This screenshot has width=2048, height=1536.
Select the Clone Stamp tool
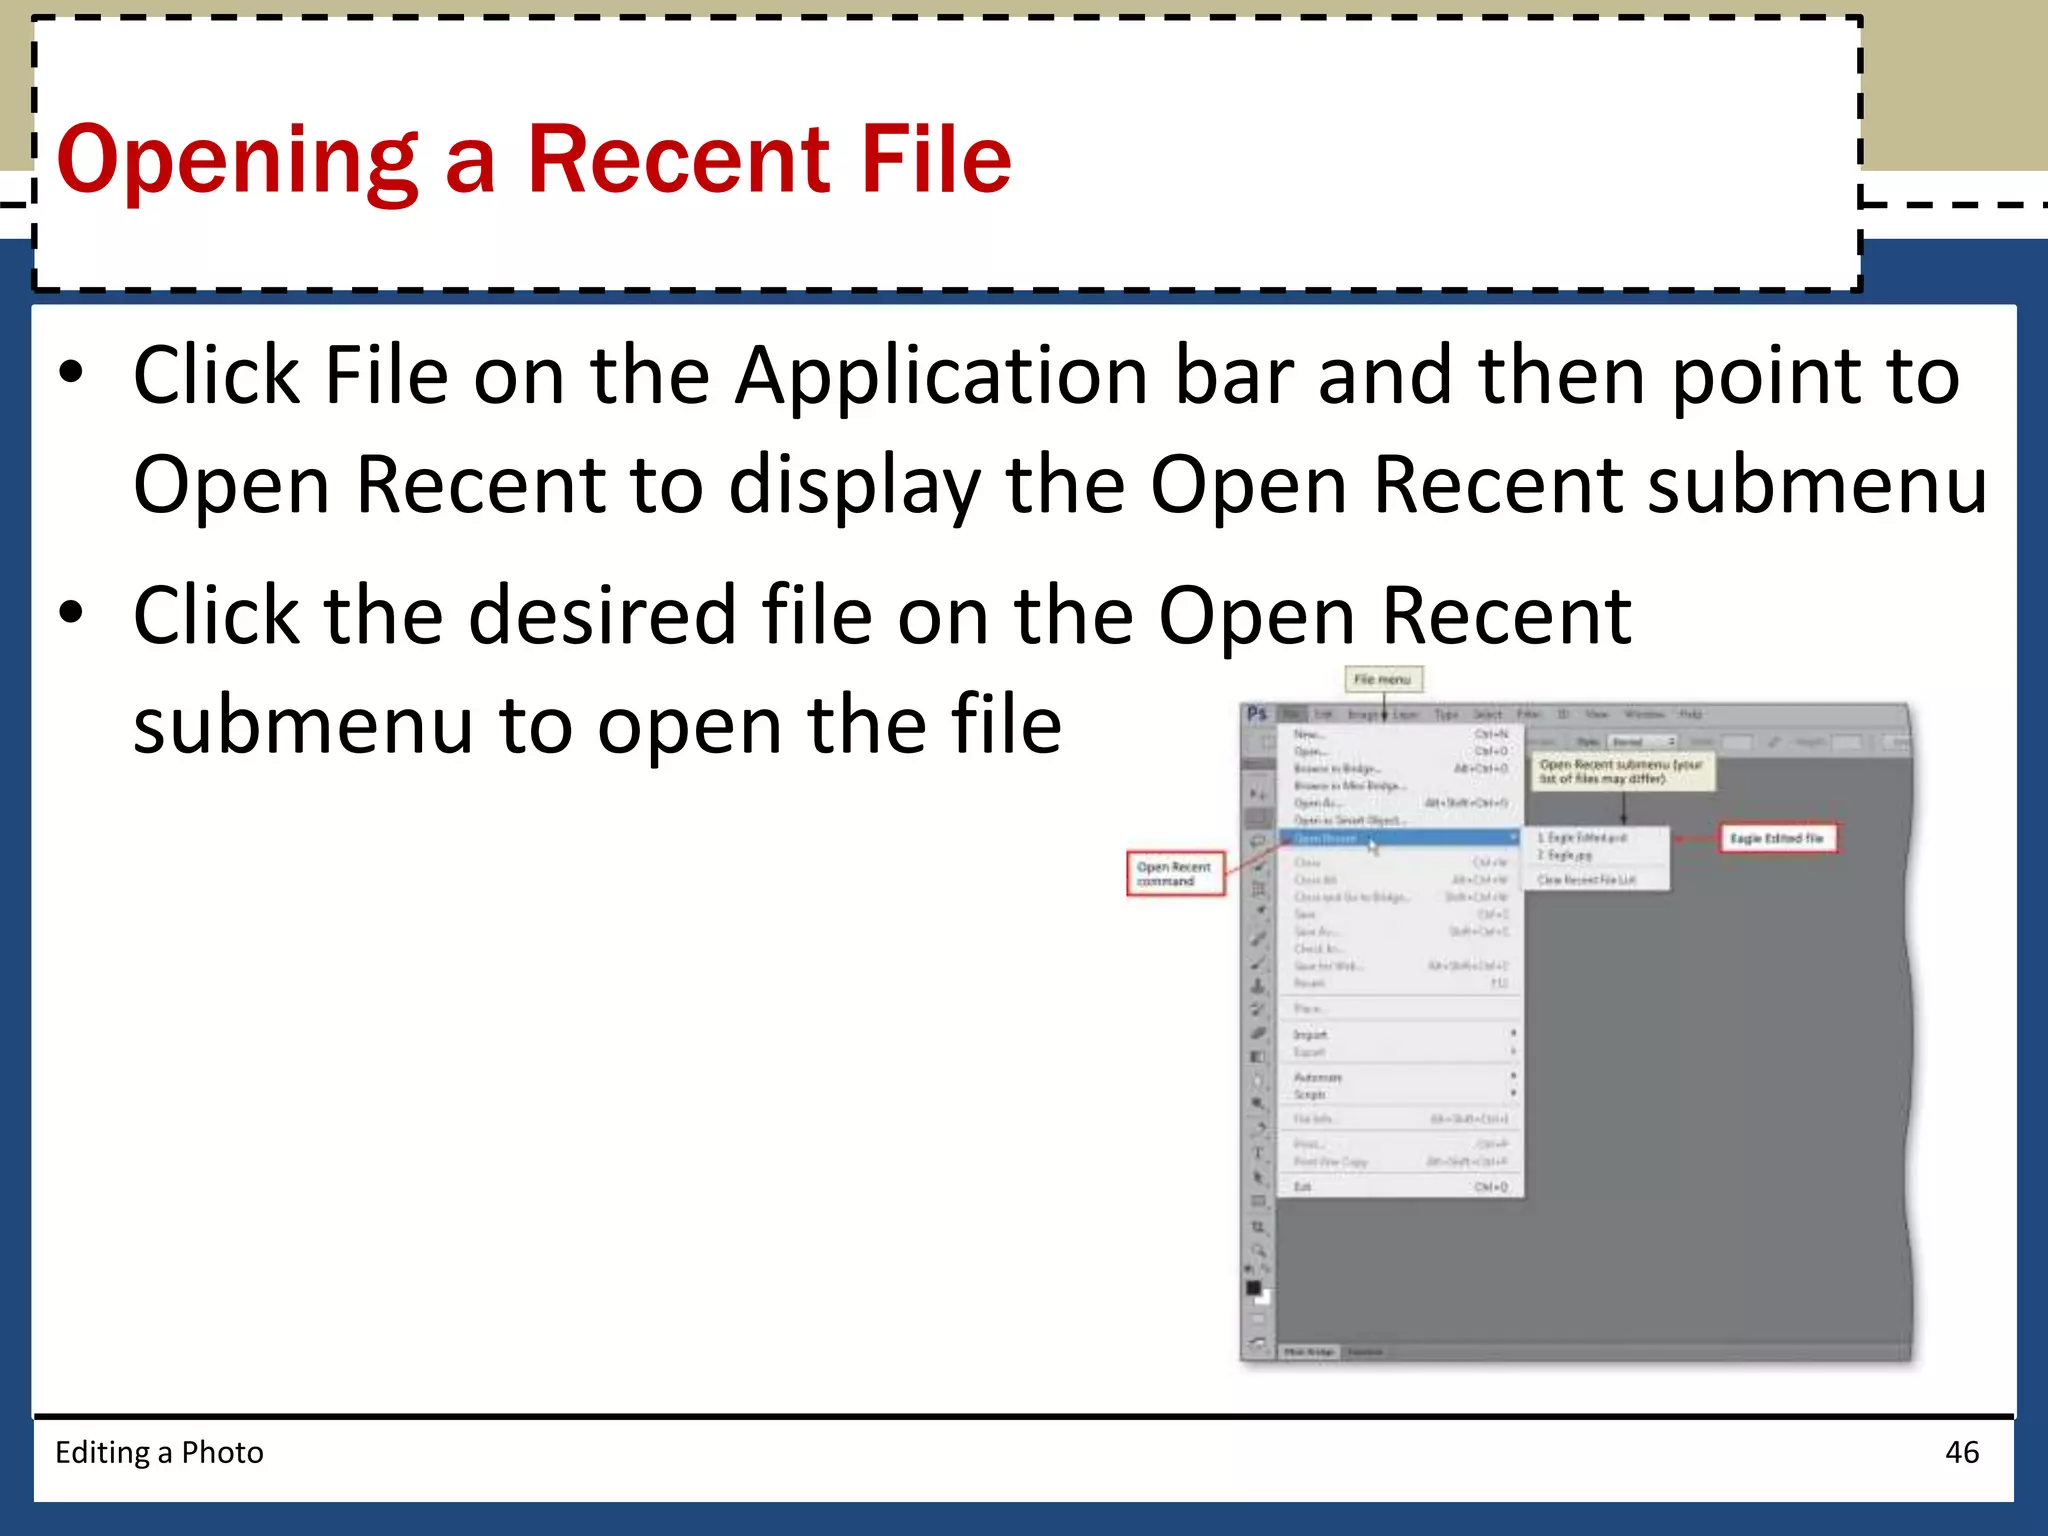point(1258,986)
